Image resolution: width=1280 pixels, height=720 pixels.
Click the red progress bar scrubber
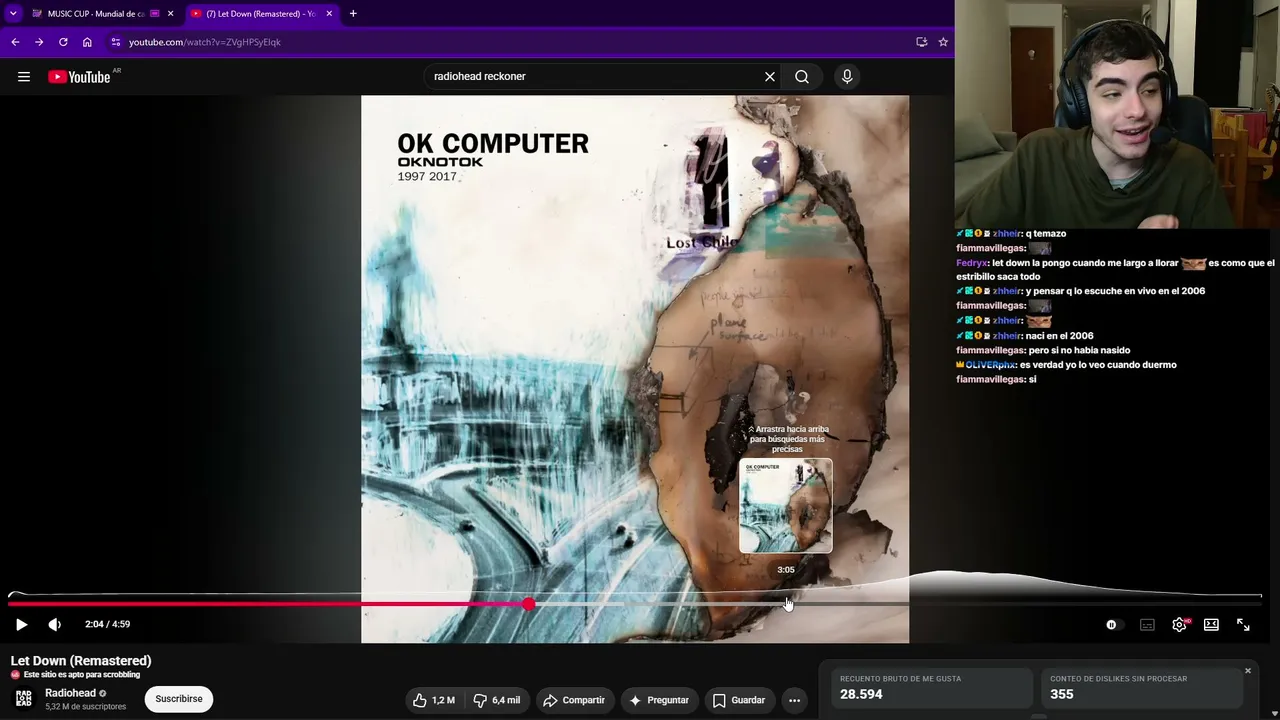[528, 604]
